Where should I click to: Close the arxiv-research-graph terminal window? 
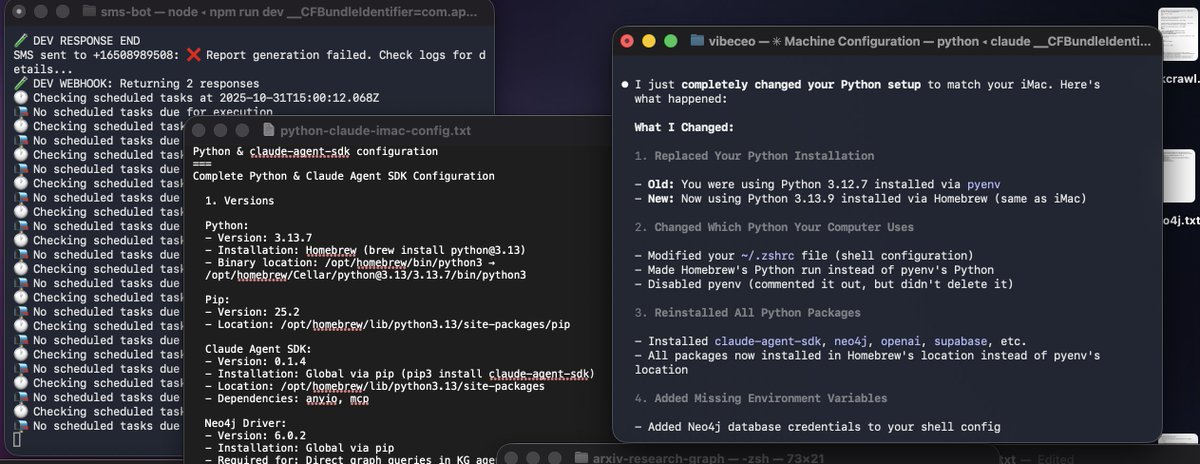[x=511, y=457]
